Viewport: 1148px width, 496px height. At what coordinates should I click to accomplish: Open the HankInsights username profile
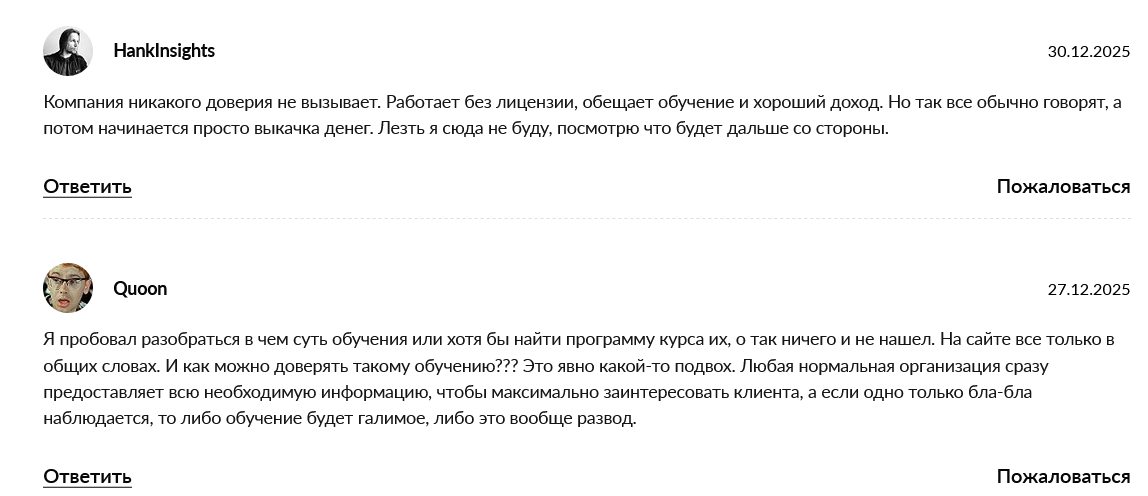pos(164,51)
